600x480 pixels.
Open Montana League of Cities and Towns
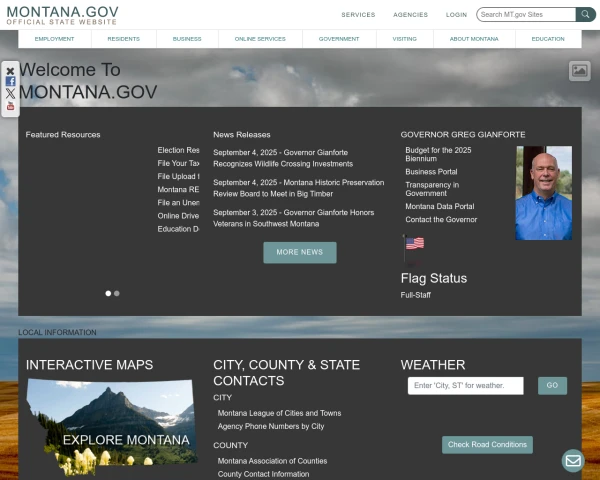pyautogui.click(x=279, y=413)
